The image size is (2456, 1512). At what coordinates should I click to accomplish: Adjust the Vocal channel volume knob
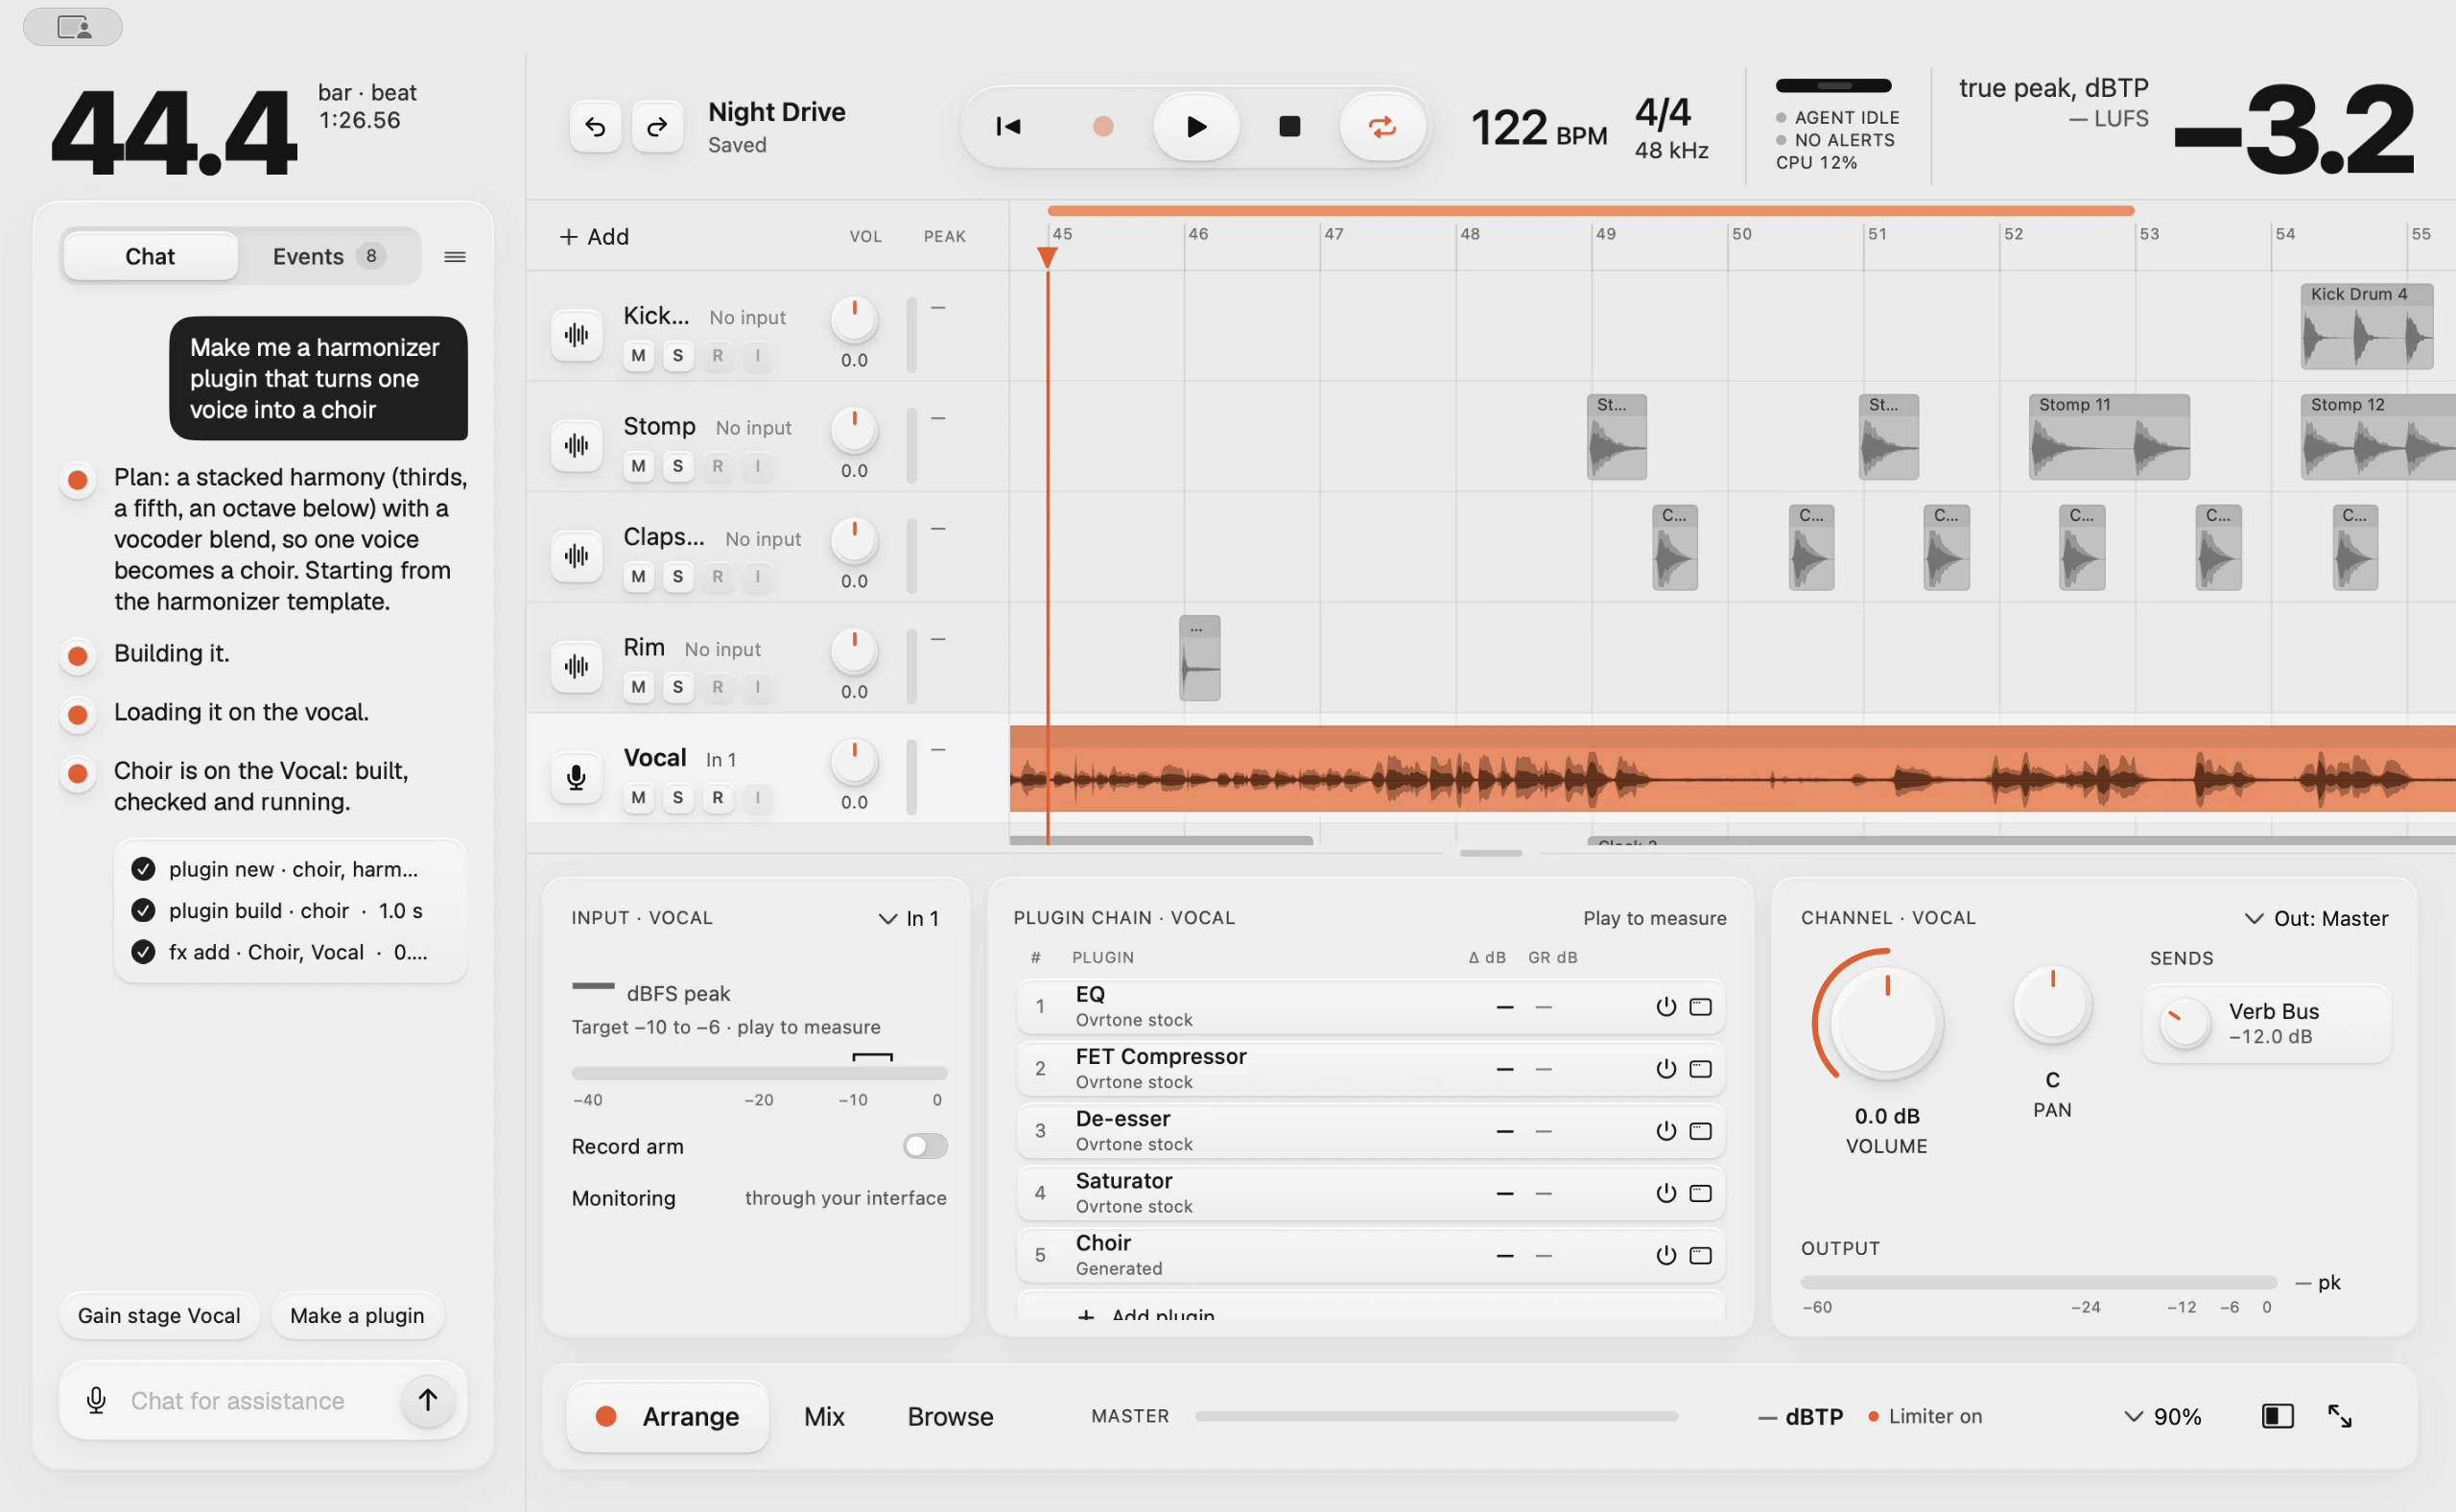(1886, 1023)
